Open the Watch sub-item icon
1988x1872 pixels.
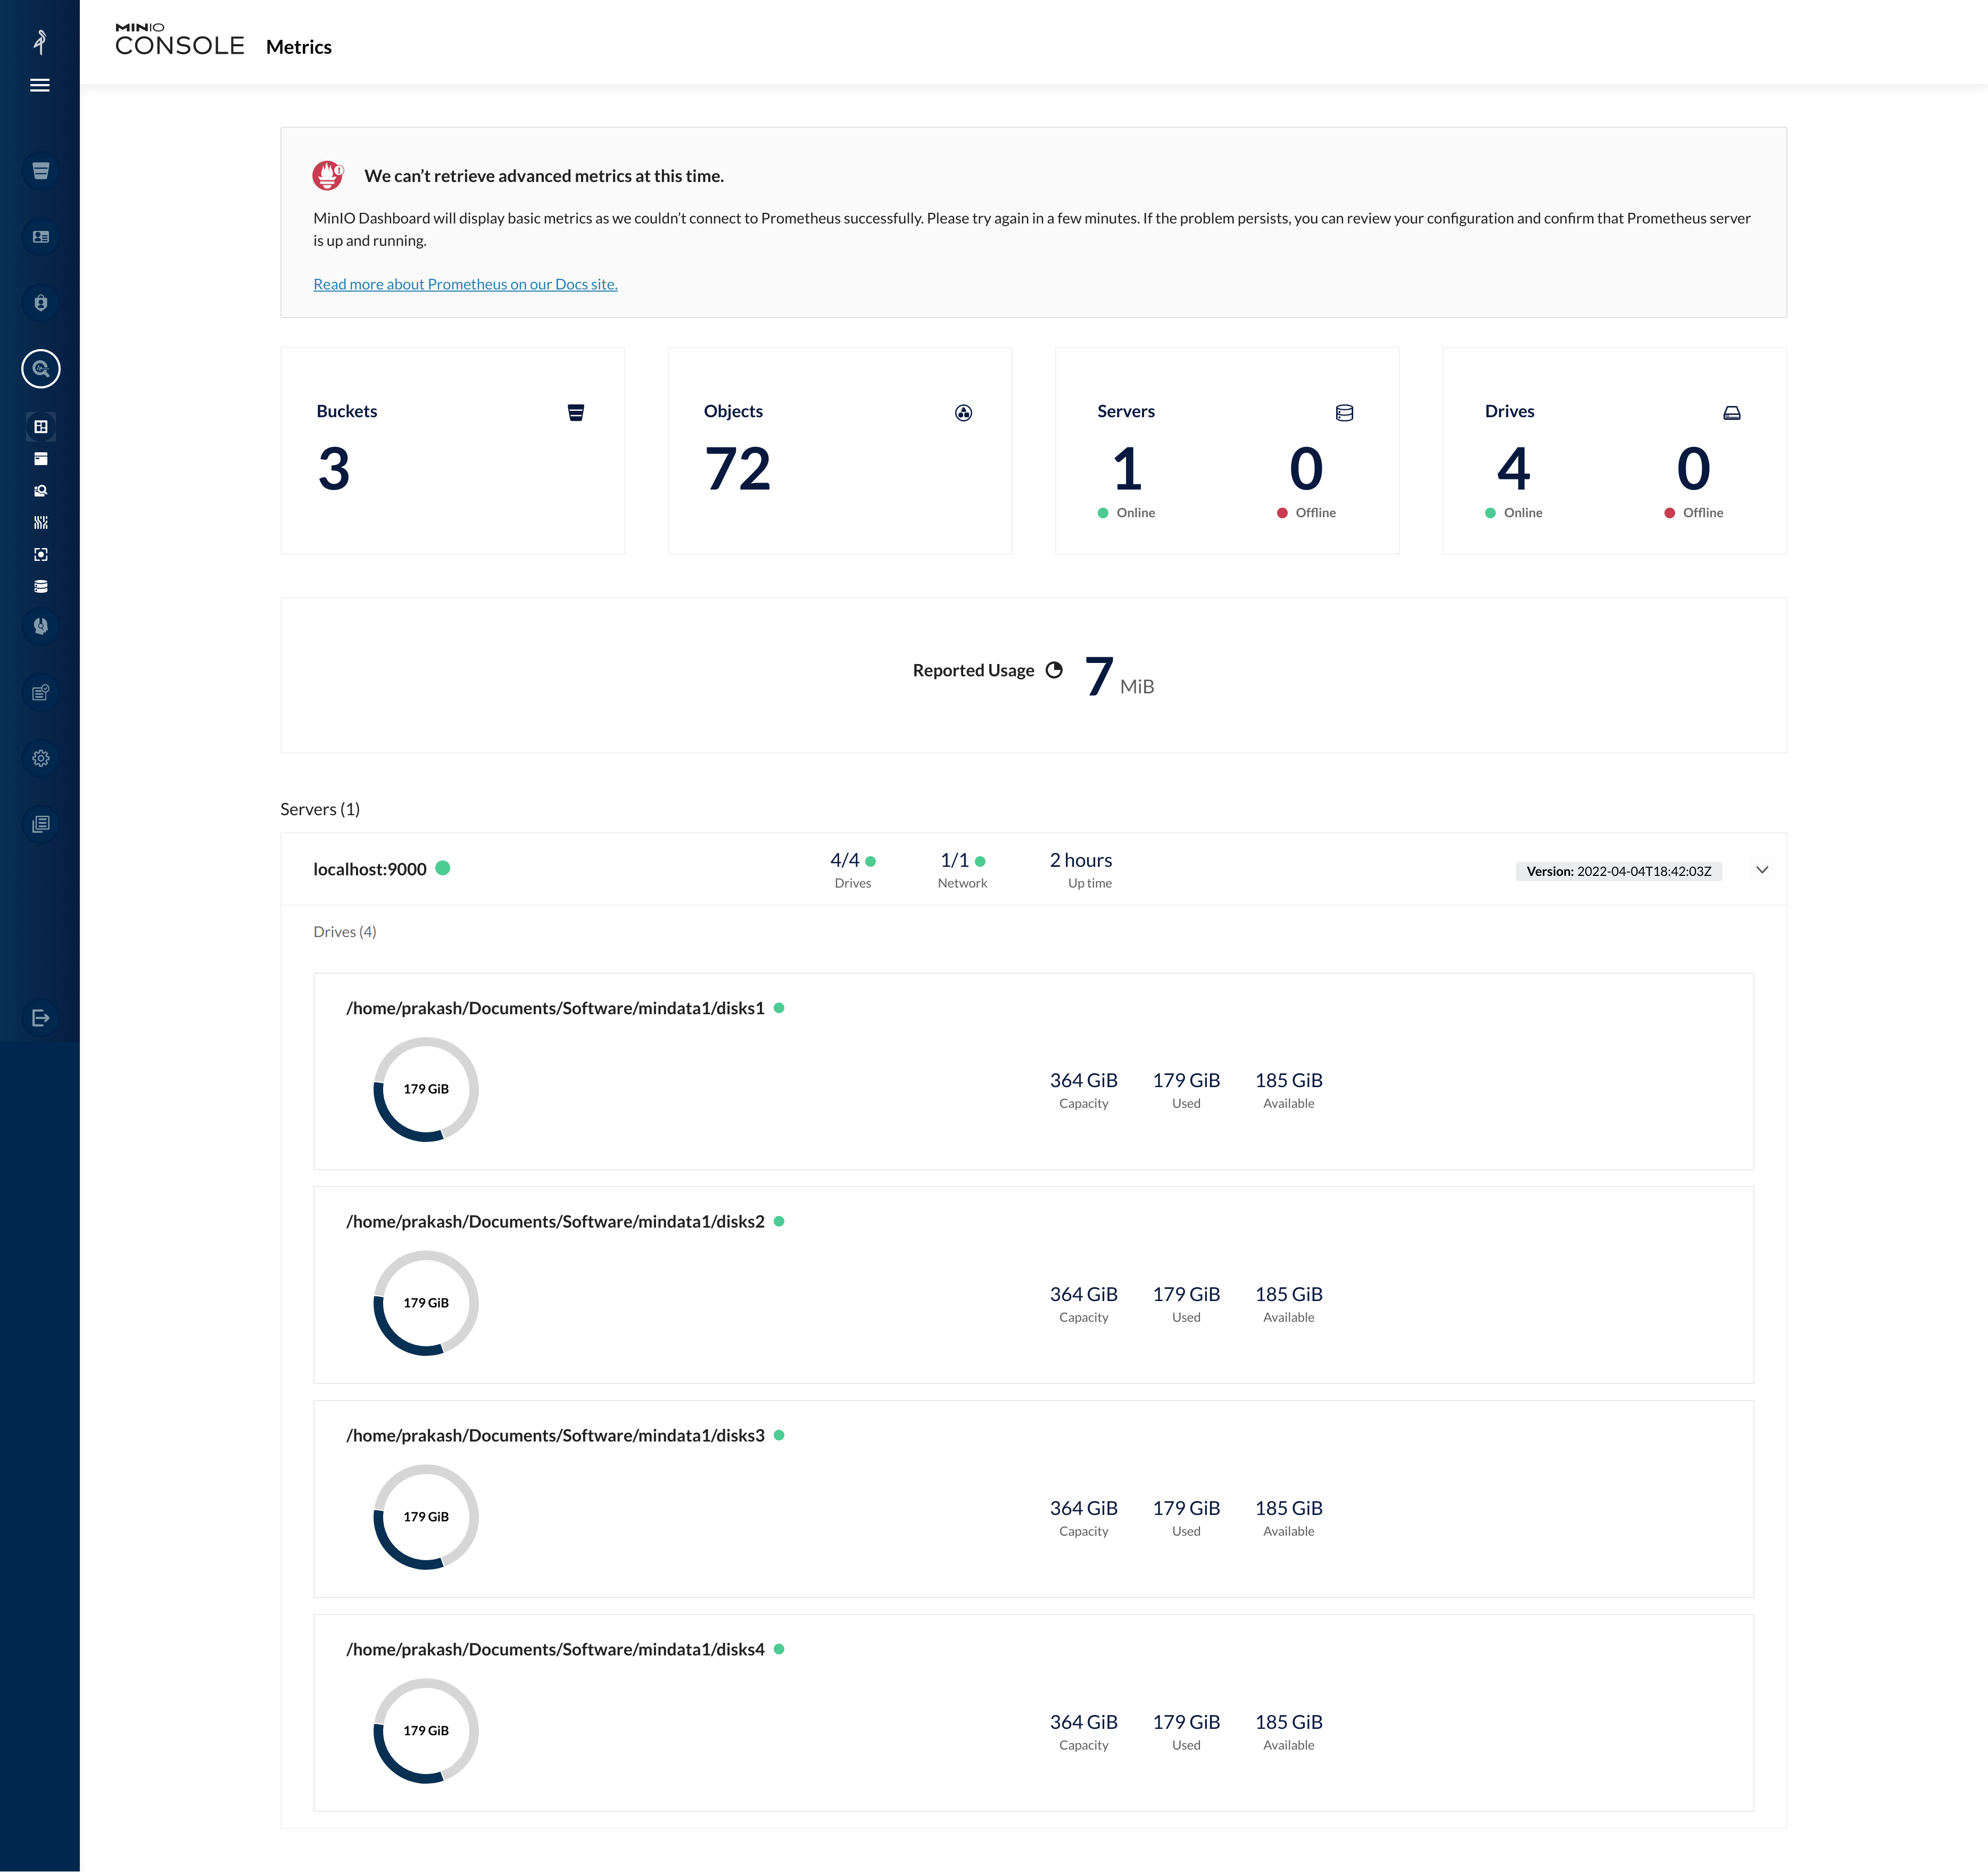tap(40, 555)
